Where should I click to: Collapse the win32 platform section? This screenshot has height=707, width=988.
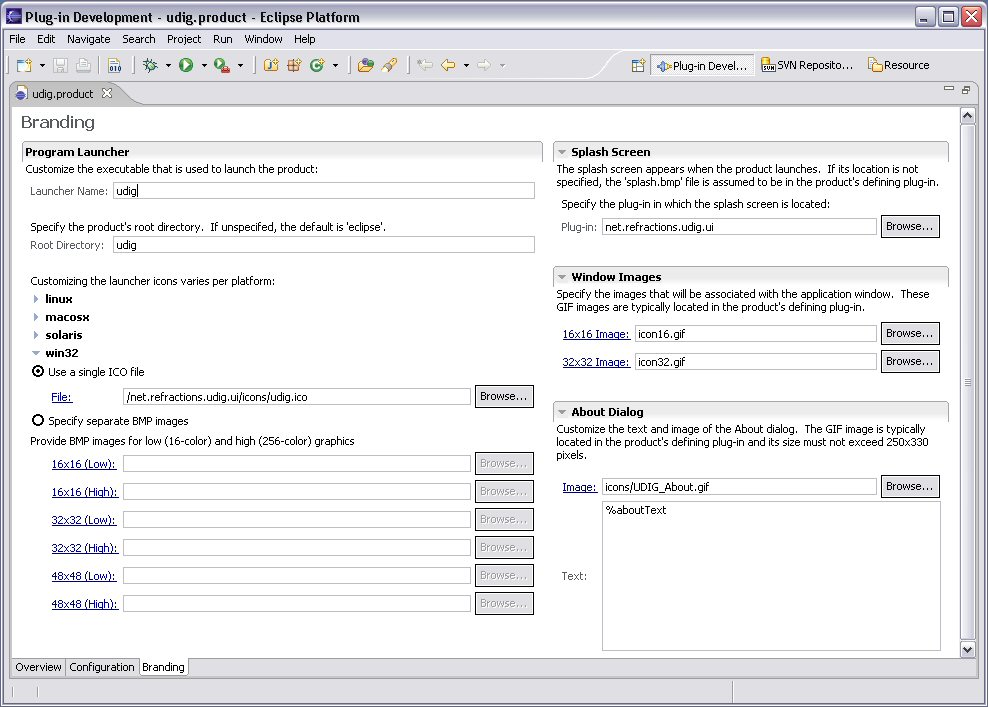point(37,353)
